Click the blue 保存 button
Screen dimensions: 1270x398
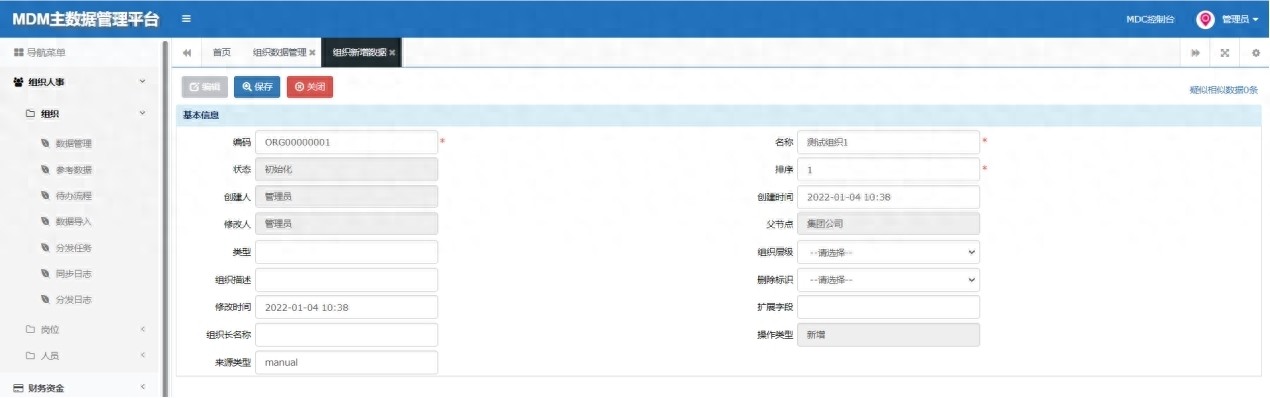257,87
